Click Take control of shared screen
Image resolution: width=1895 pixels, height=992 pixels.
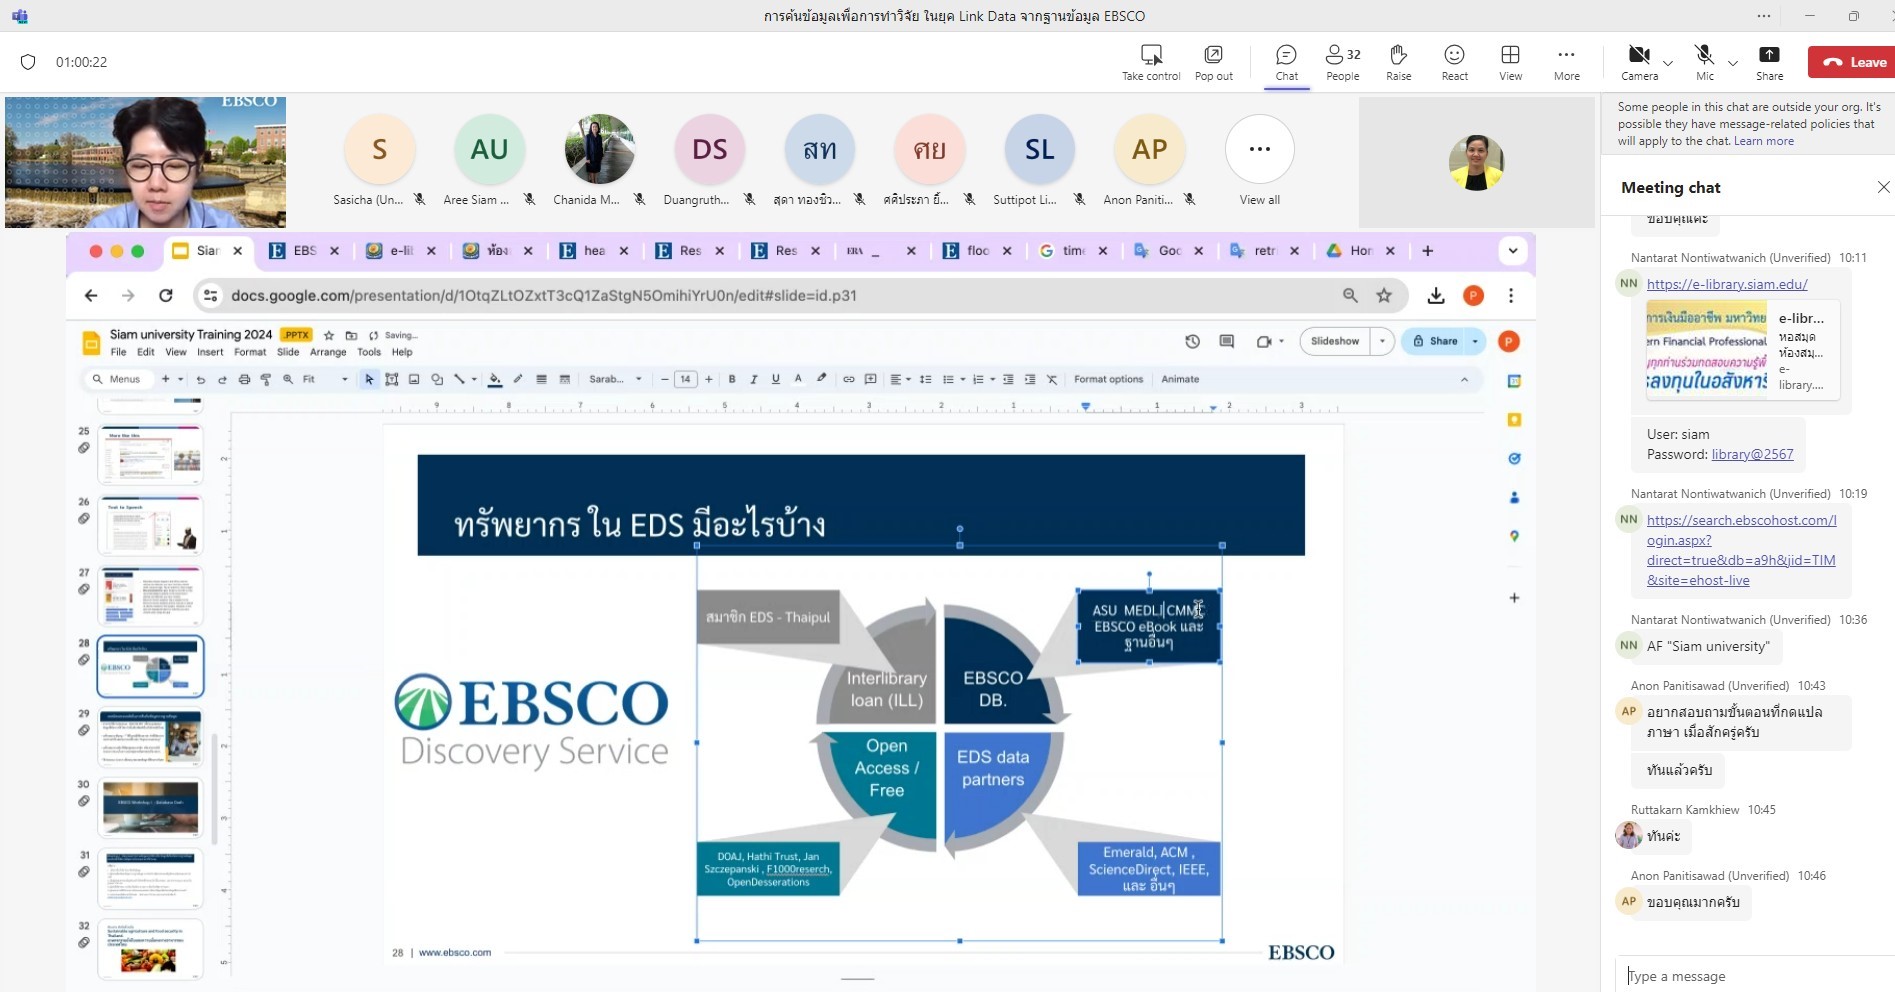point(1151,62)
